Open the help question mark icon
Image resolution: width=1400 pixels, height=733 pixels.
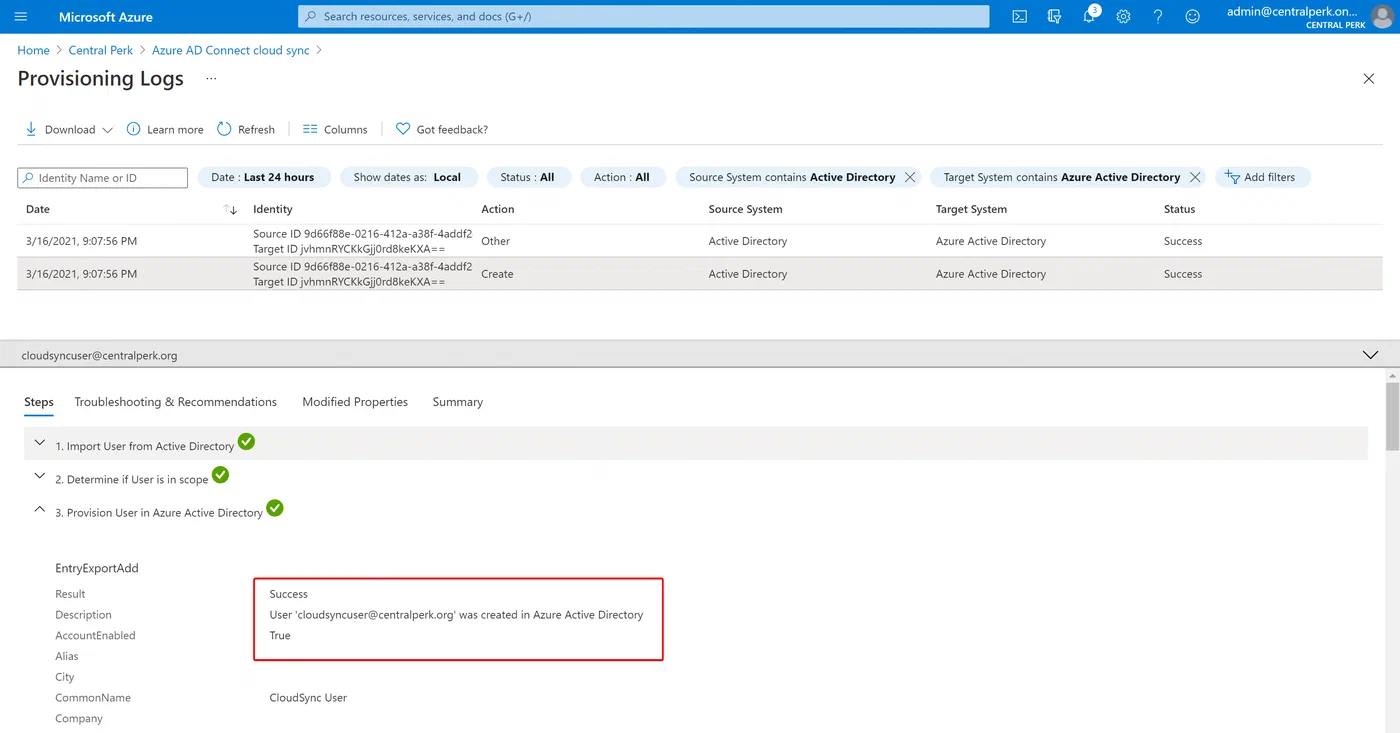pos(1158,17)
